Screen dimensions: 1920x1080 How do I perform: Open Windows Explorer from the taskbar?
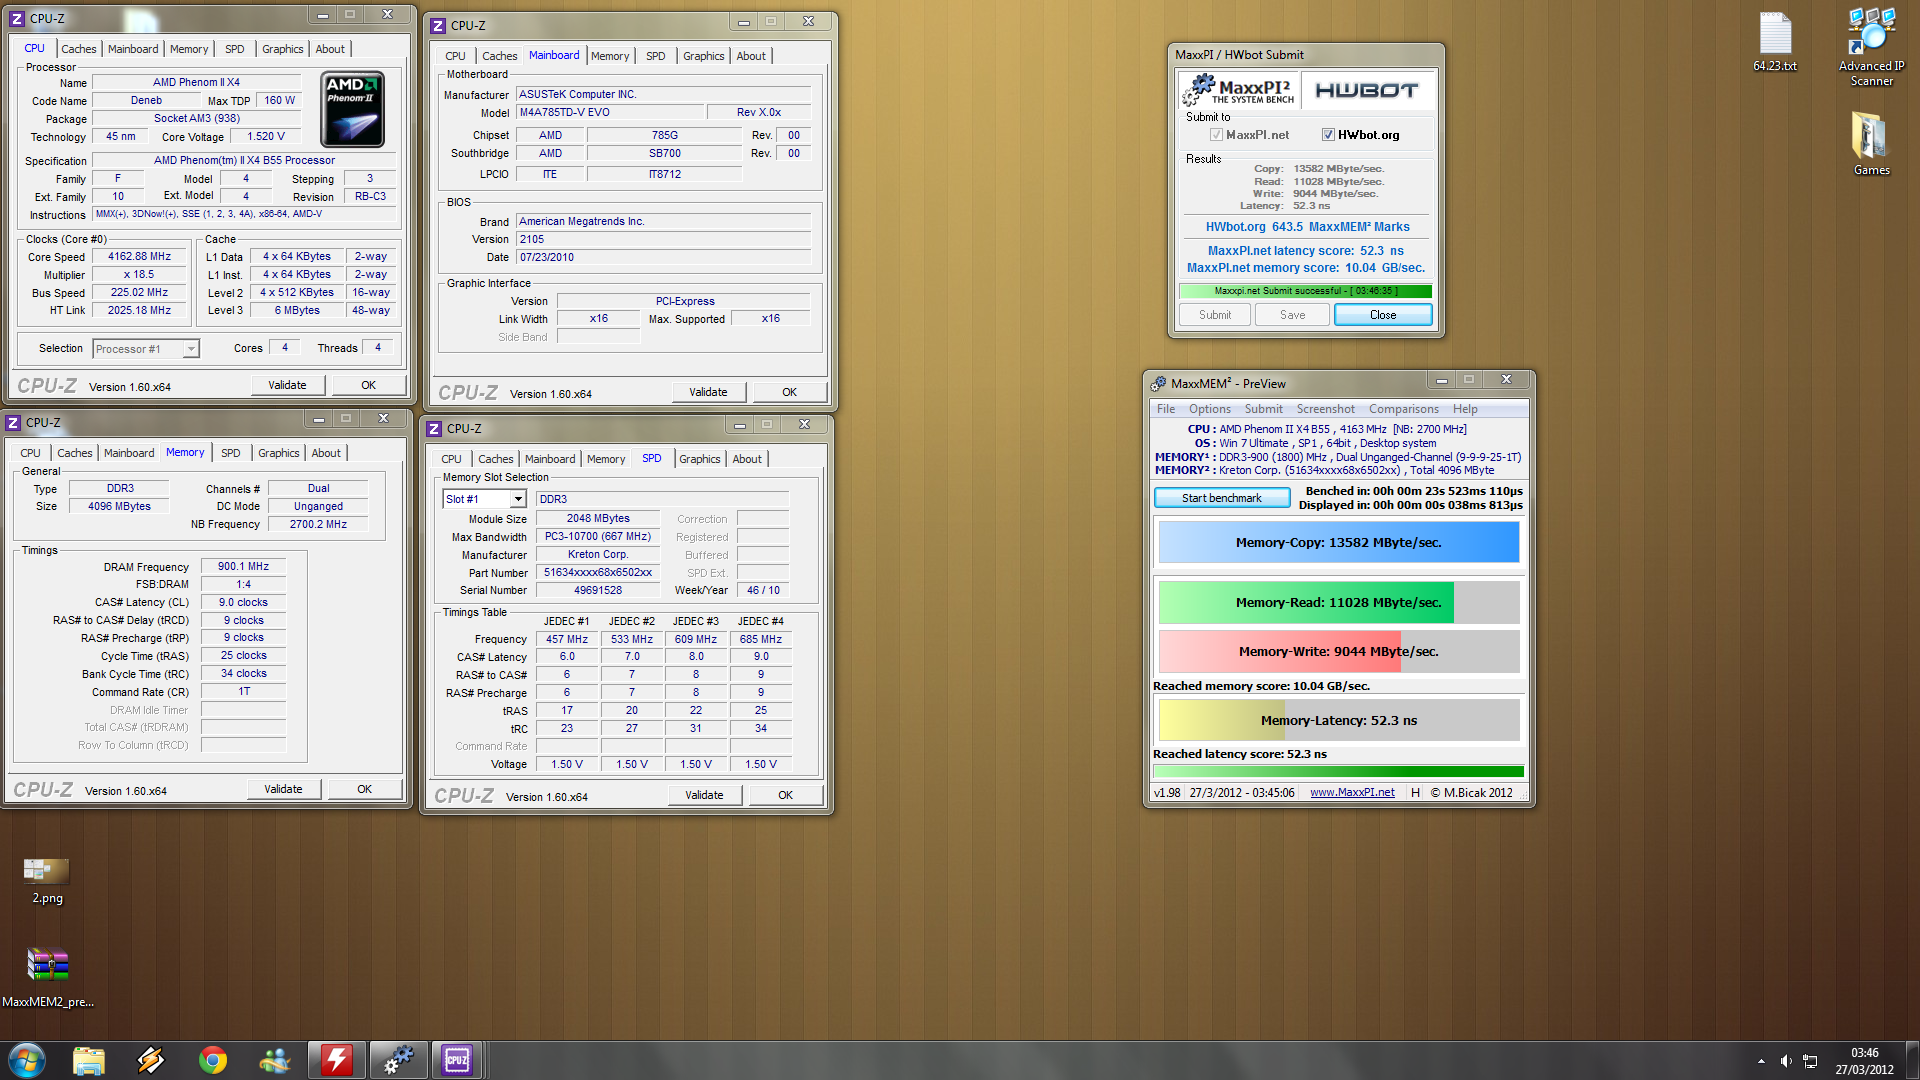(89, 1060)
